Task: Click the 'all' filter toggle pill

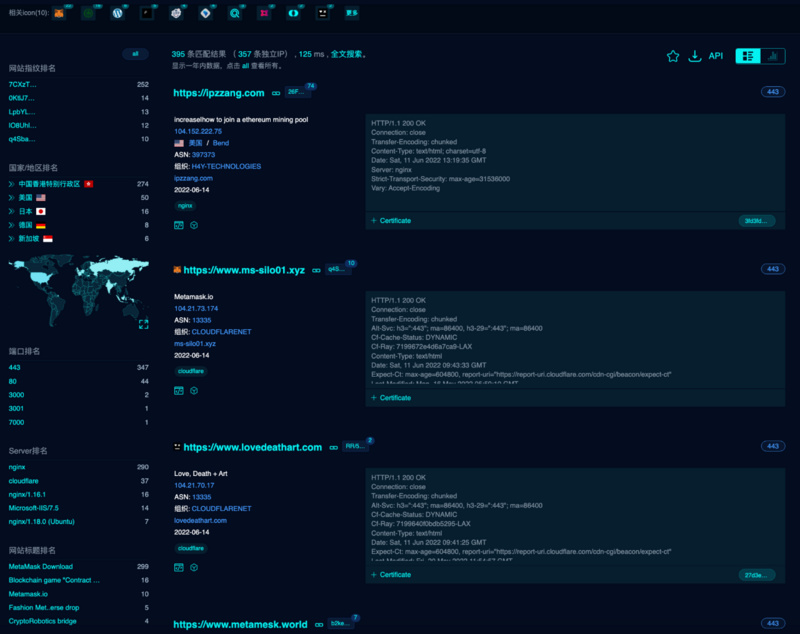Action: point(134,53)
